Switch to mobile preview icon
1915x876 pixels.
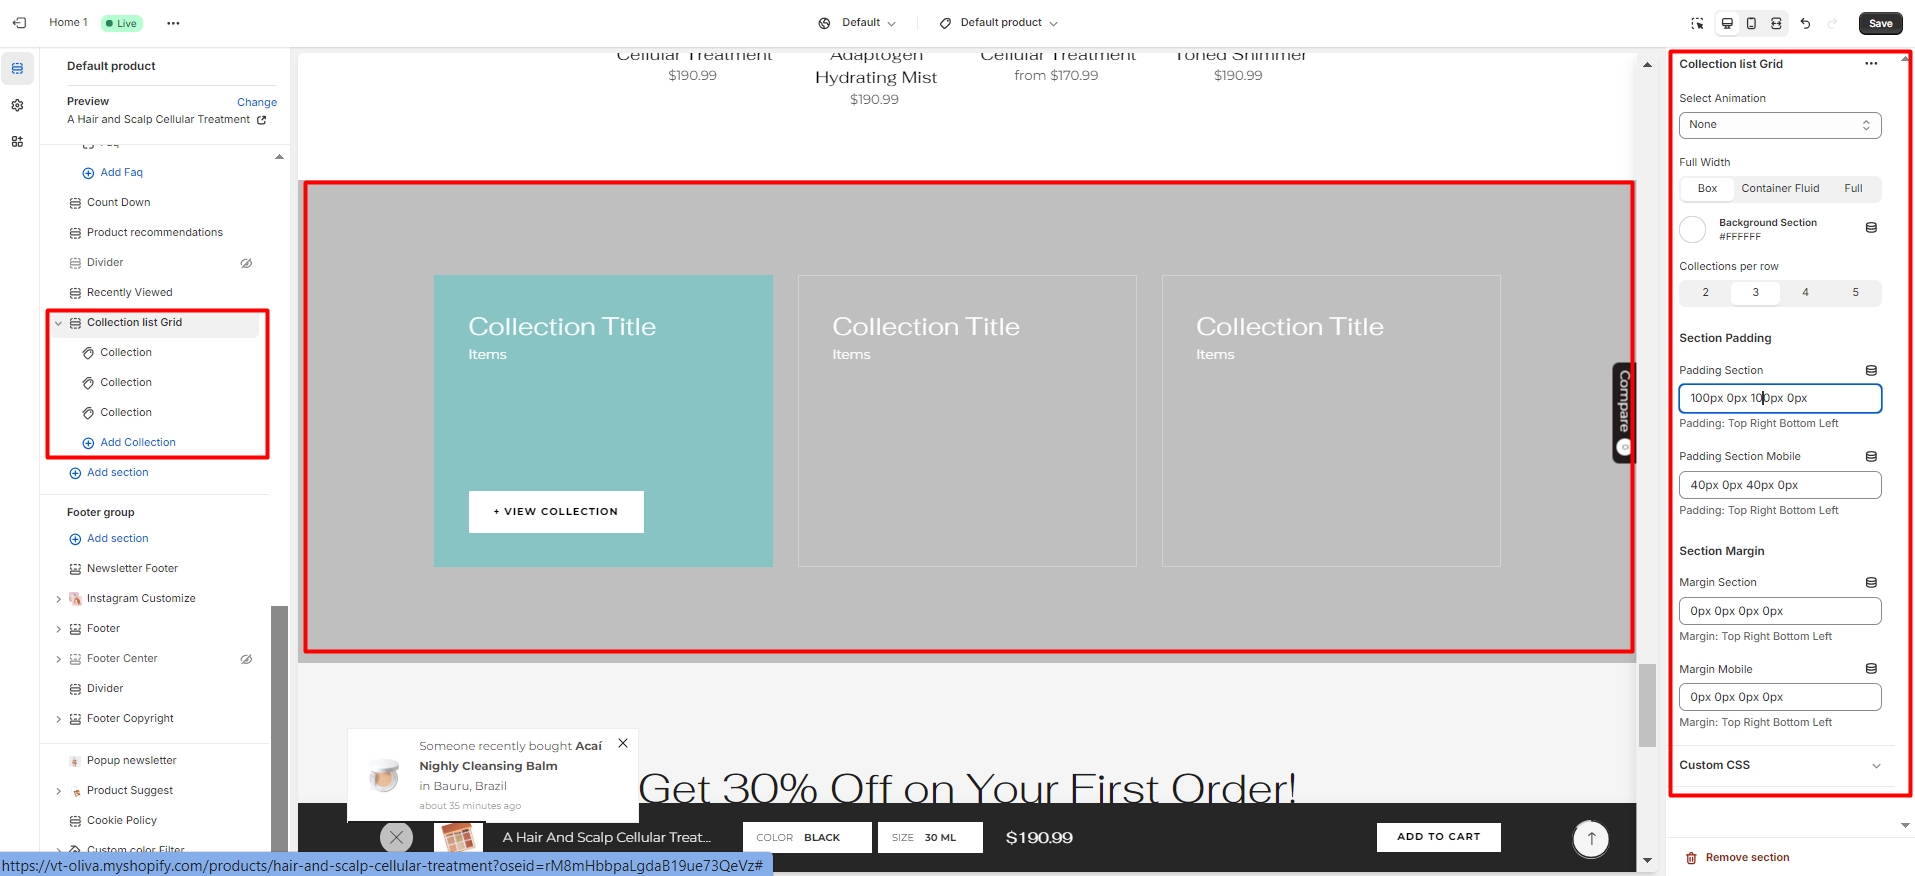[1751, 23]
